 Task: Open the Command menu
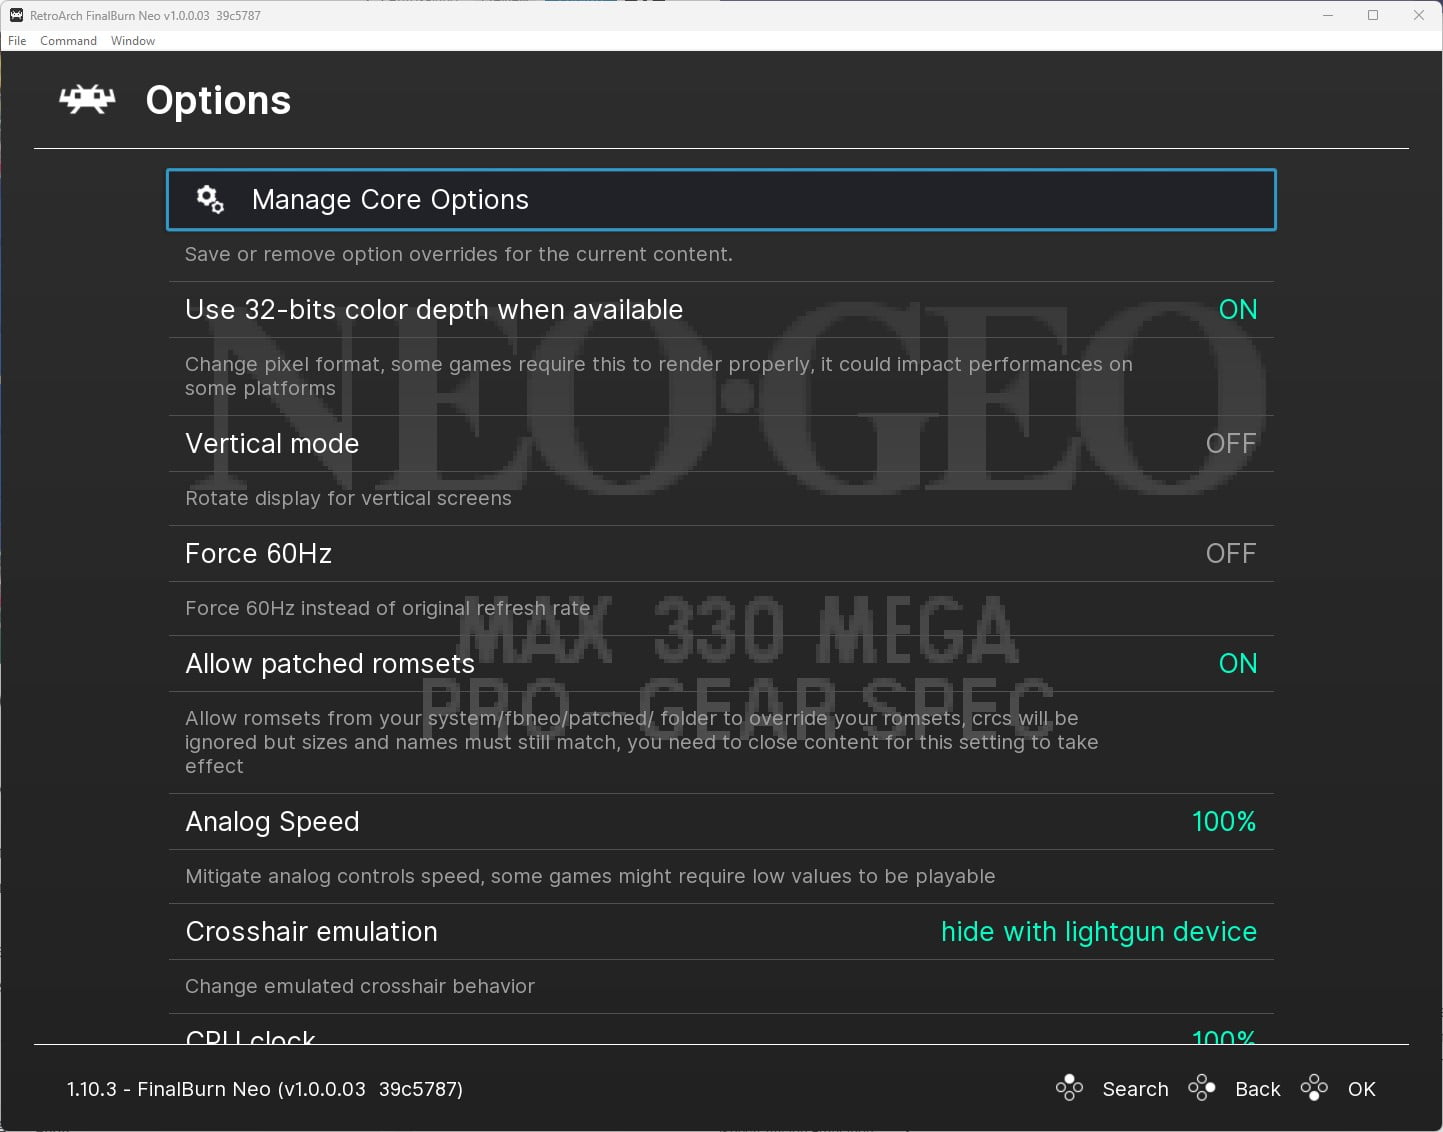click(67, 40)
